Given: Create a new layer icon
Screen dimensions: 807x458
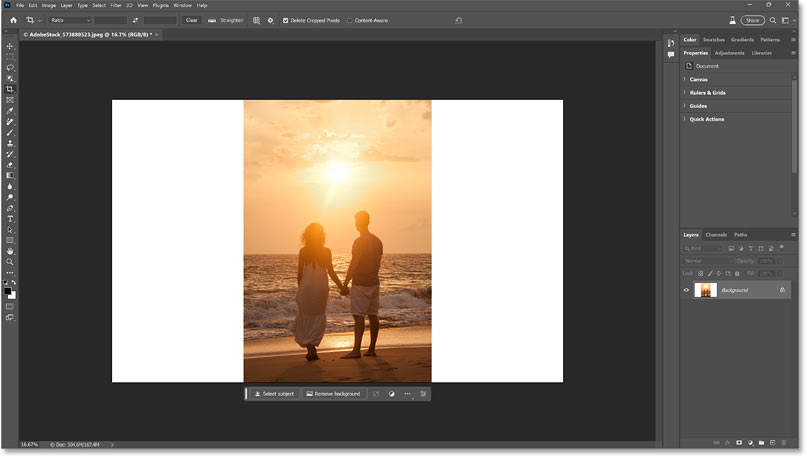Looking at the screenshot, I should [x=773, y=443].
